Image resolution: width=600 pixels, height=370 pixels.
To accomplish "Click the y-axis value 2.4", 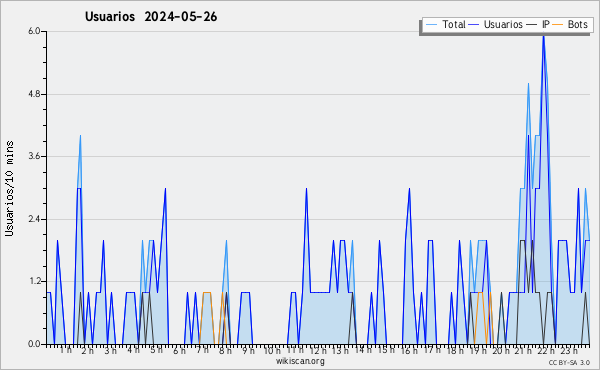I will click(34, 219).
